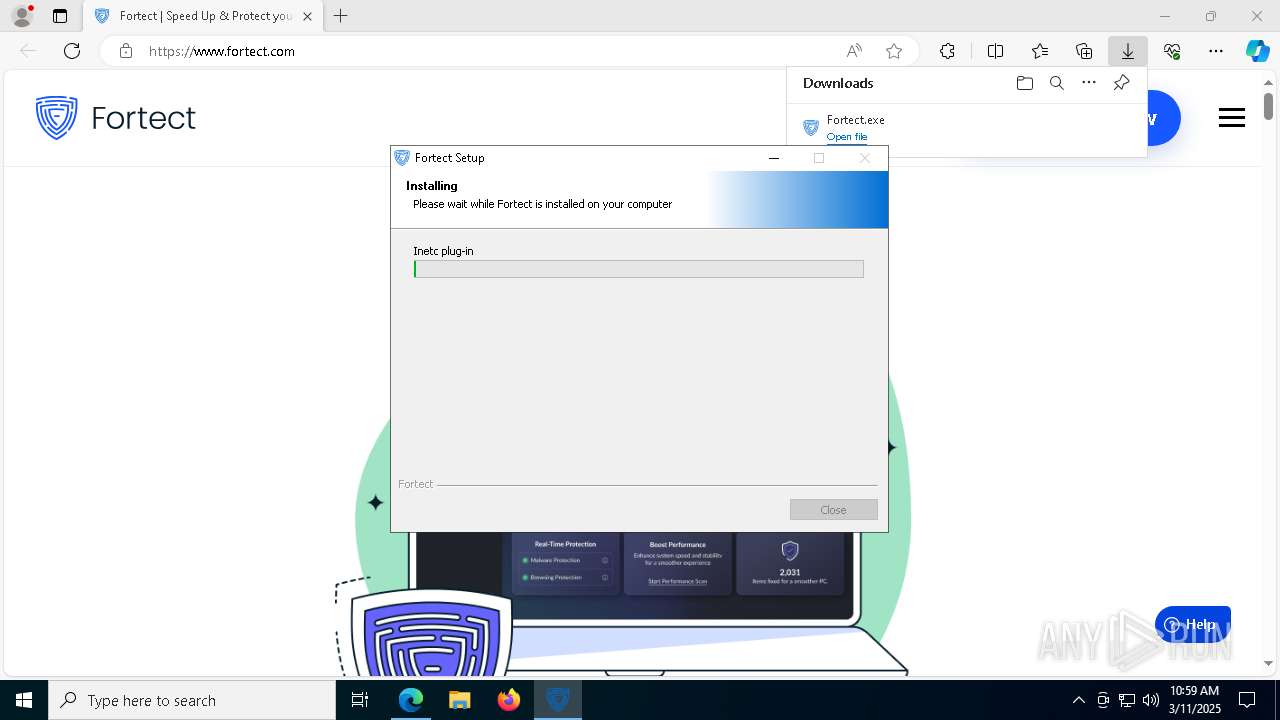This screenshot has width=1280, height=720.
Task: Open browser Extensions icon
Action: click(947, 51)
